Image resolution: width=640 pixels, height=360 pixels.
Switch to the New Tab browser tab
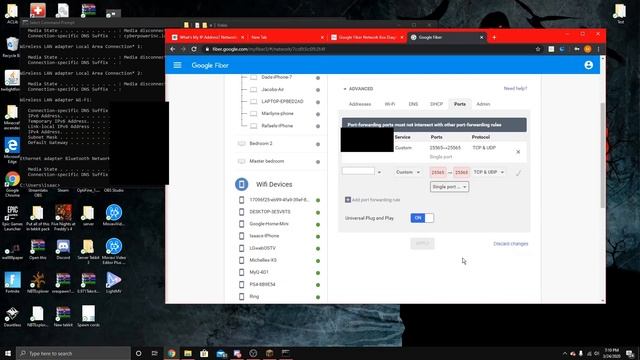(x=287, y=37)
